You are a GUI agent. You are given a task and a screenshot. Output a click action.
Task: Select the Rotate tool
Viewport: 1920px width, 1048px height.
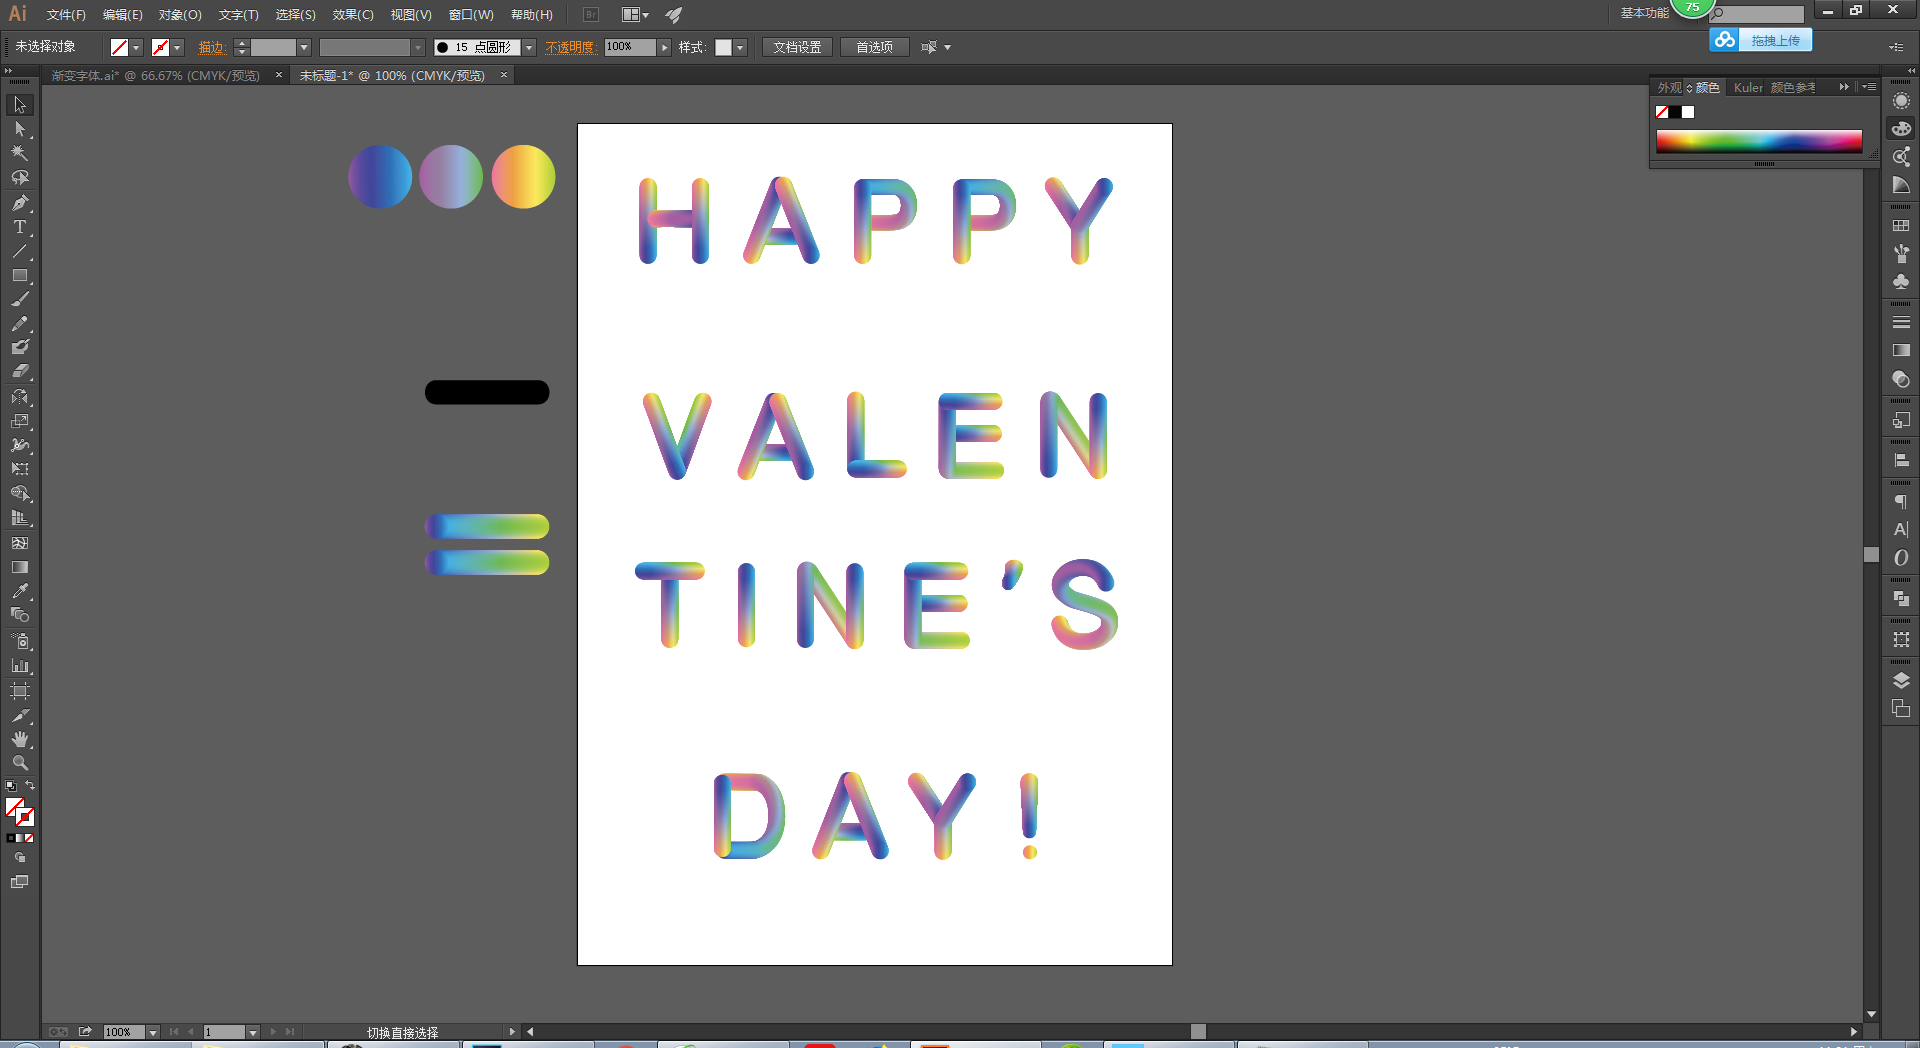tap(20, 397)
